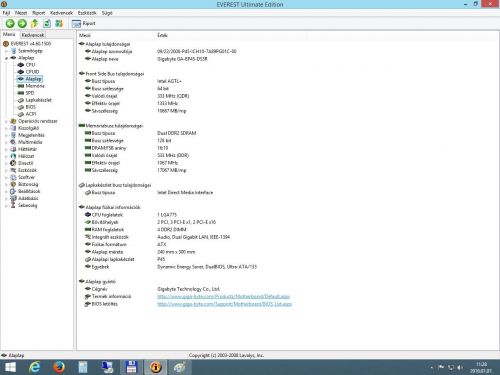Open the BIOS letöltés download link
The height and width of the screenshot is (375, 500).
coord(224,304)
